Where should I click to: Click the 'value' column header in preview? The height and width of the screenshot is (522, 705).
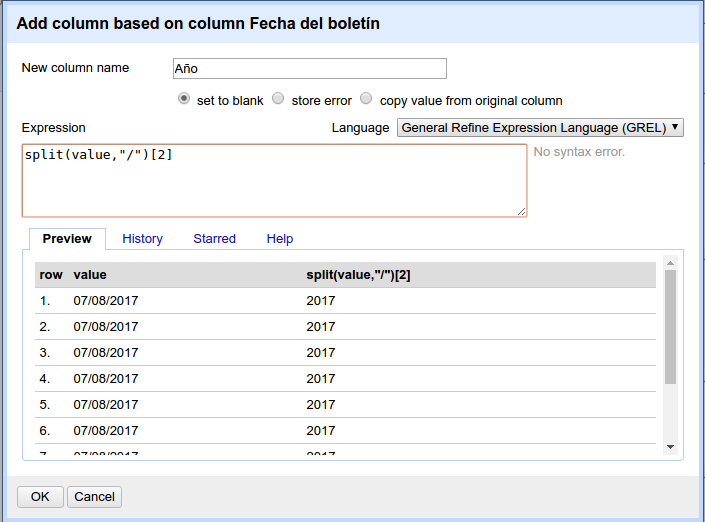click(x=90, y=275)
